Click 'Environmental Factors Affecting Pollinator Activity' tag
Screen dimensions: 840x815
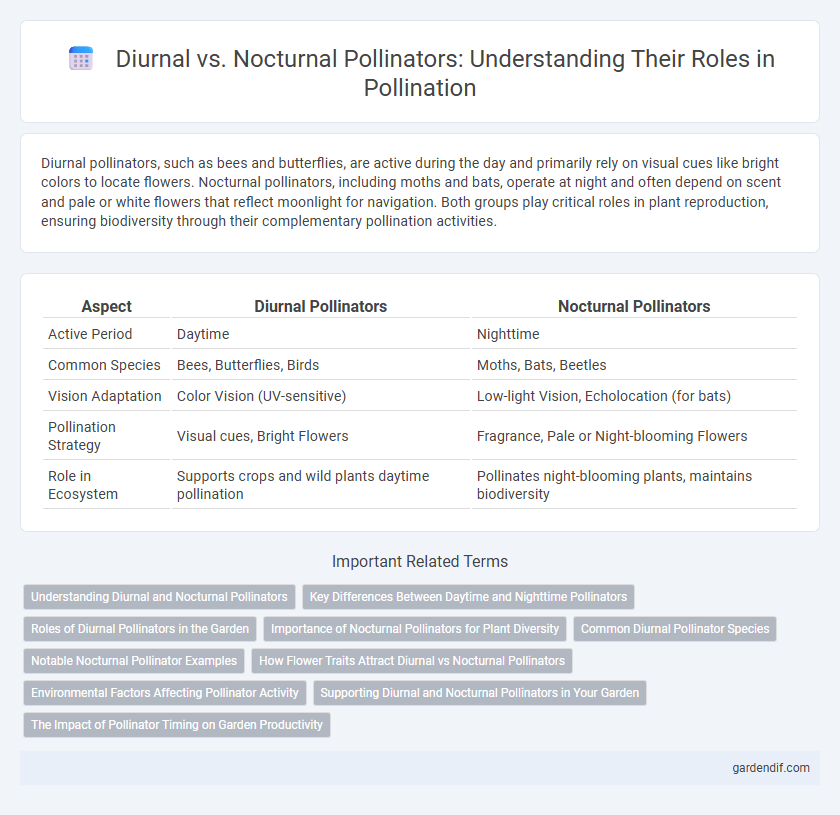164,693
